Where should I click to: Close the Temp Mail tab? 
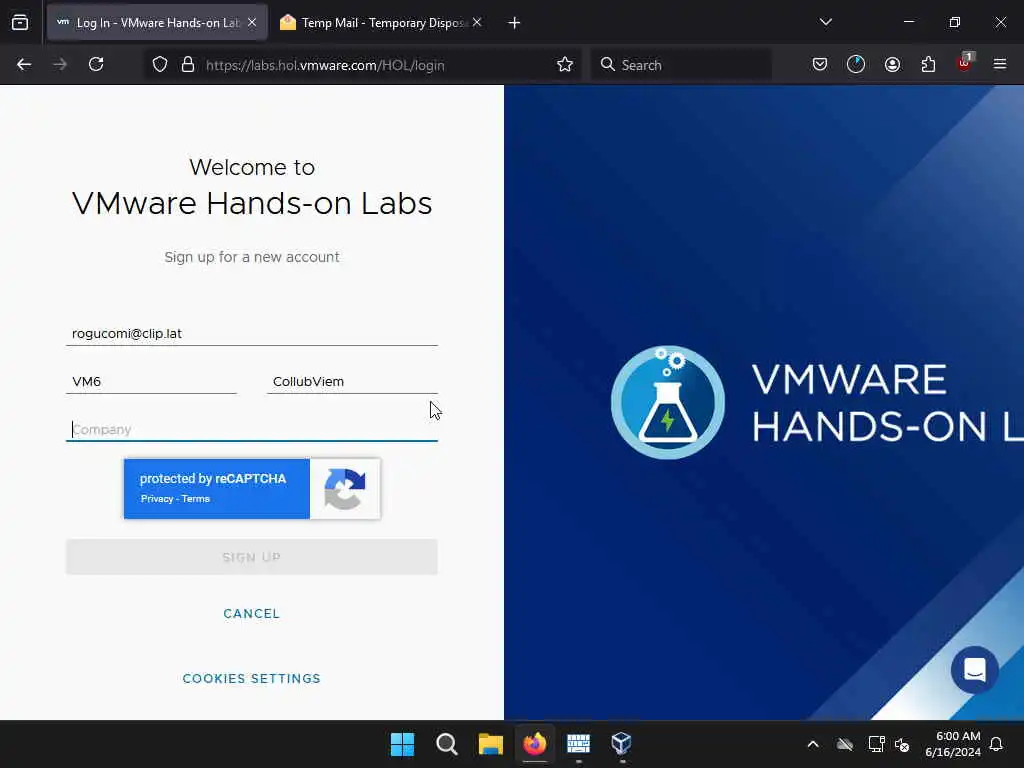coord(477,22)
